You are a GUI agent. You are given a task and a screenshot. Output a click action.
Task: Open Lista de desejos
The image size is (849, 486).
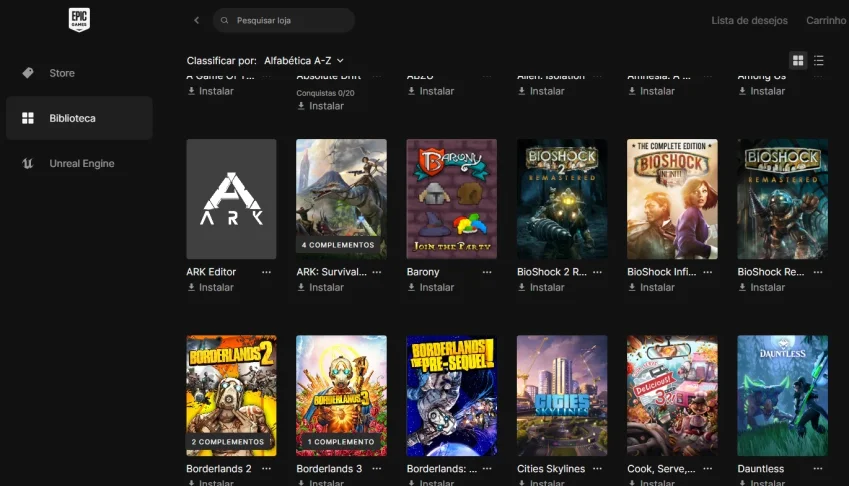tap(749, 21)
